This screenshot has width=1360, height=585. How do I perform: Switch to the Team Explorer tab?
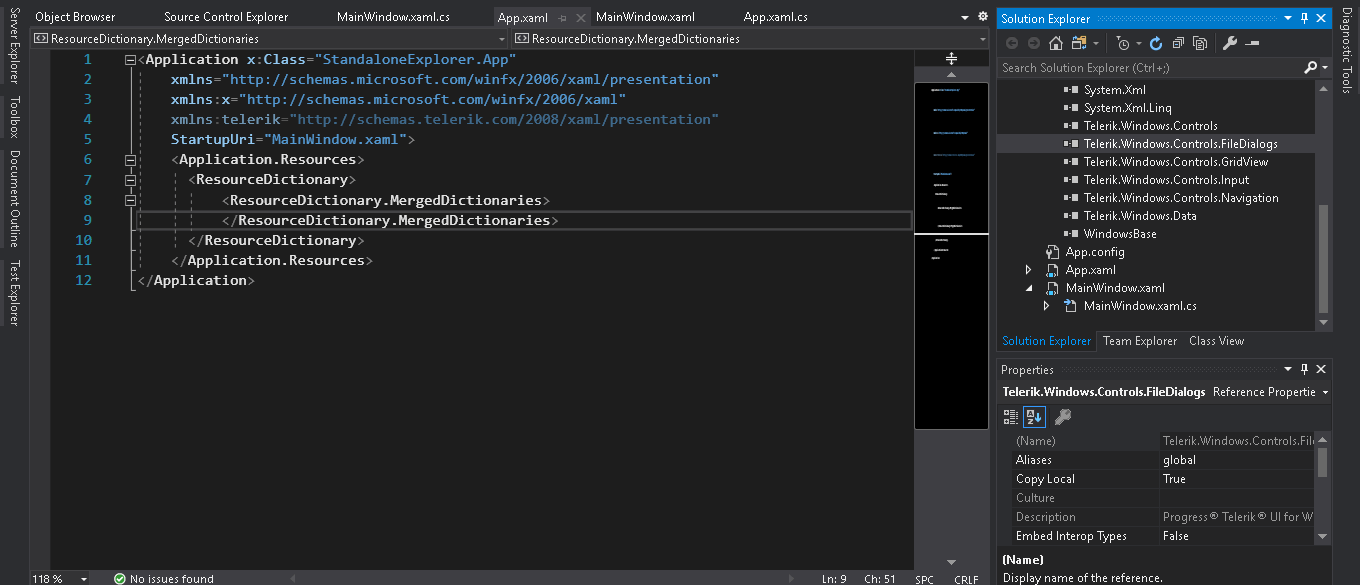[1140, 341]
